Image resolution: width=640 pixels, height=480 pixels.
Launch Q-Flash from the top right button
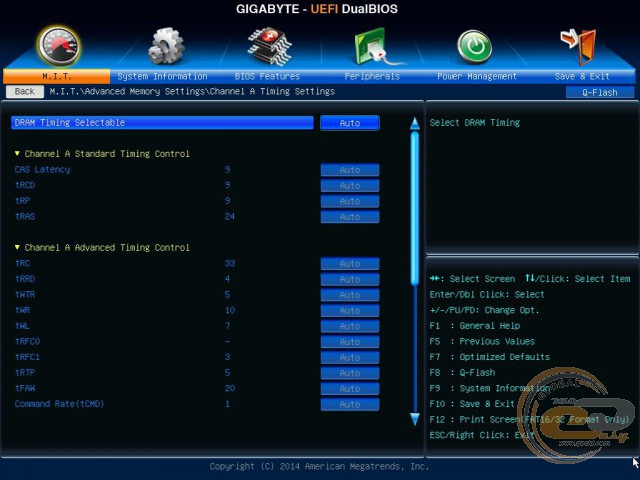600,92
